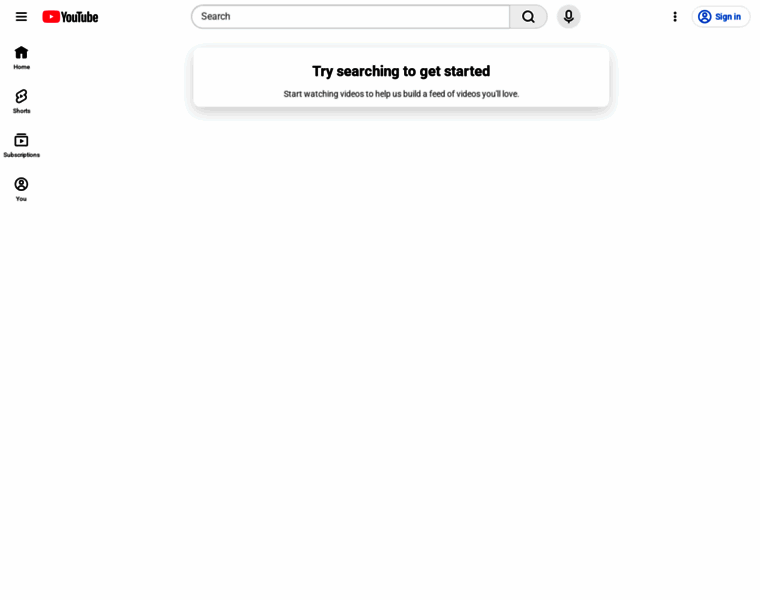
Task: Click the You label text
Action: click(21, 199)
